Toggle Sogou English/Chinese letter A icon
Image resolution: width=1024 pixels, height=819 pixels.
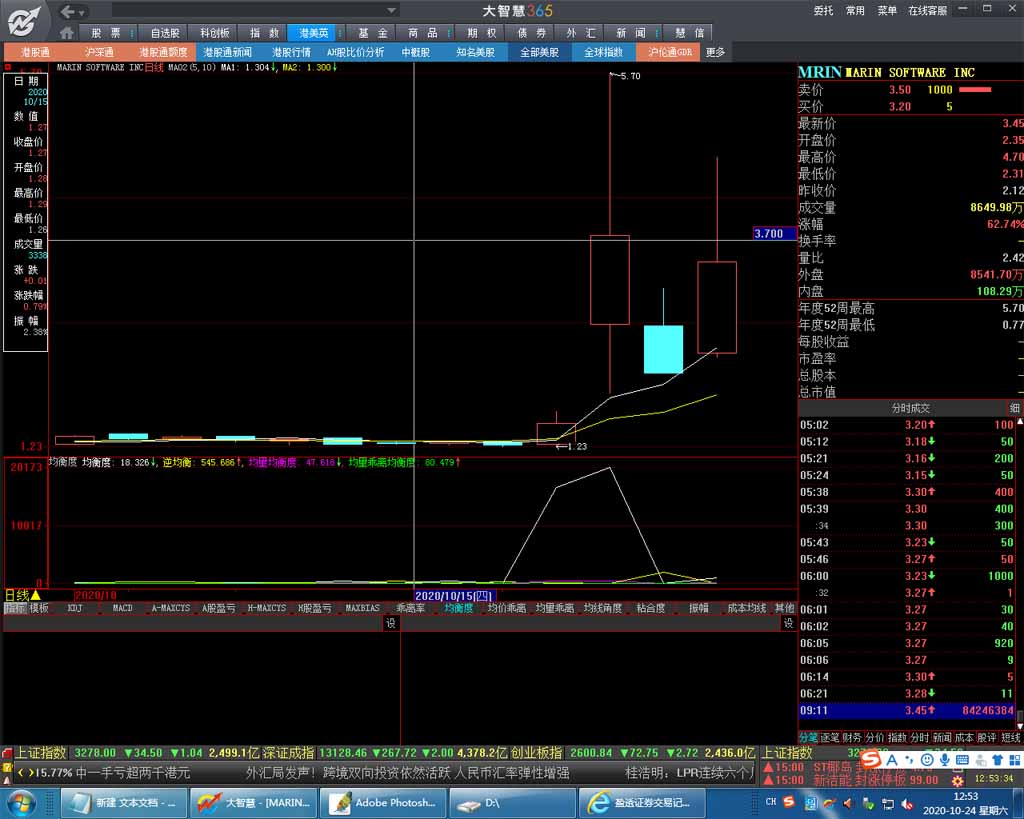(892, 760)
